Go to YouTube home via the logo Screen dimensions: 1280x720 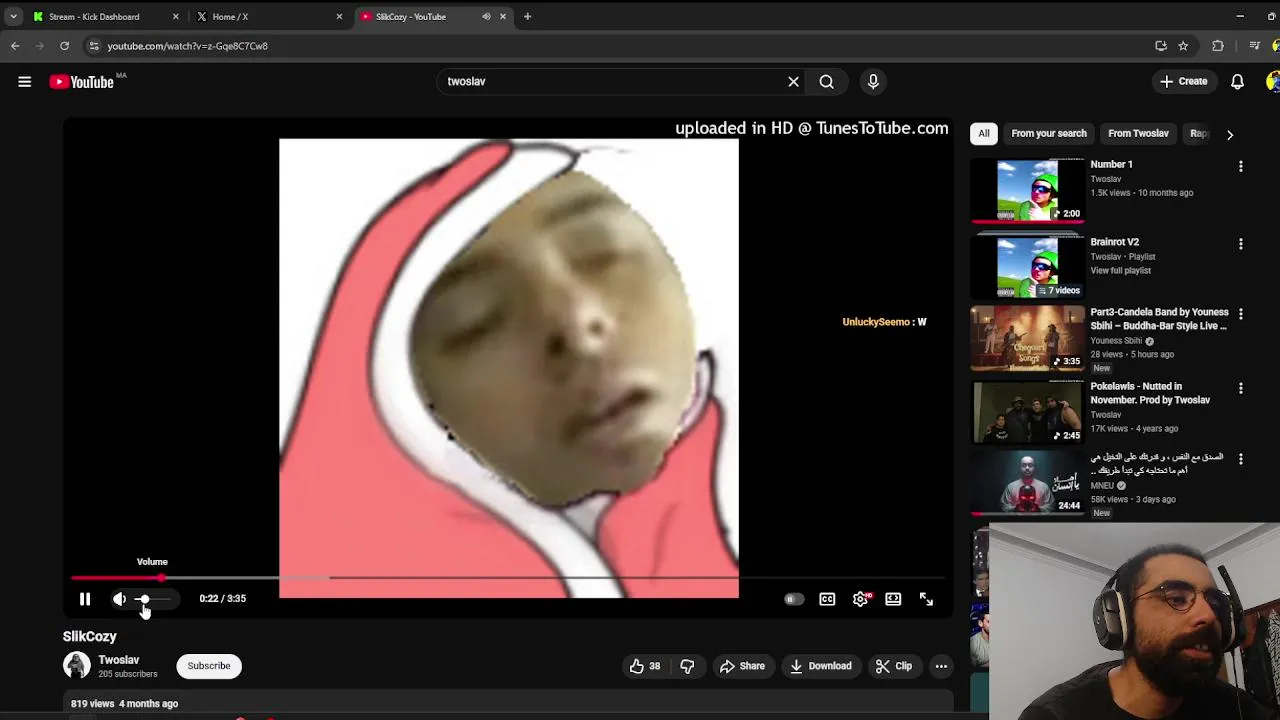[82, 82]
